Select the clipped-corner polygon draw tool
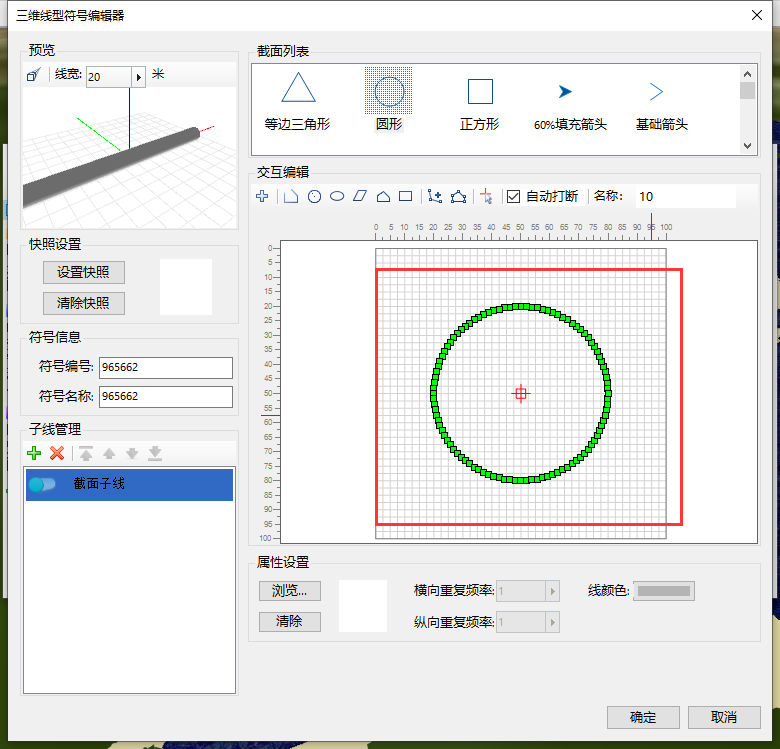The height and width of the screenshot is (749, 780). point(291,196)
